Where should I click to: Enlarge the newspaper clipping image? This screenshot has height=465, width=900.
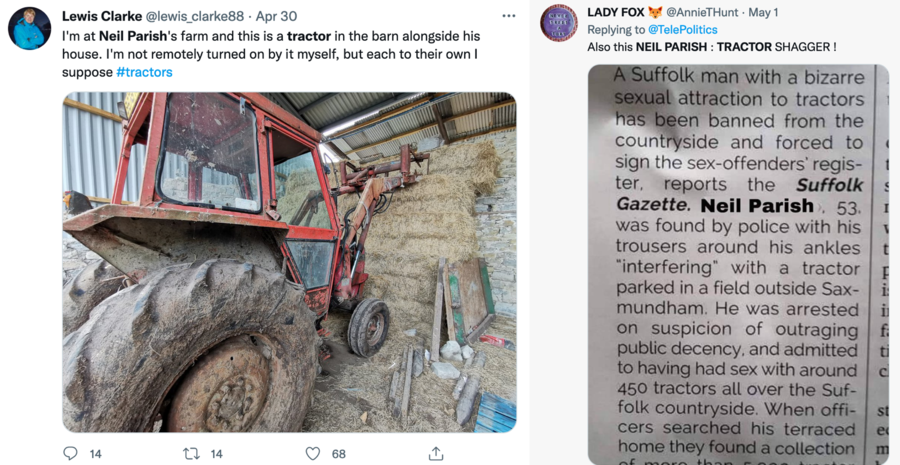point(738,264)
